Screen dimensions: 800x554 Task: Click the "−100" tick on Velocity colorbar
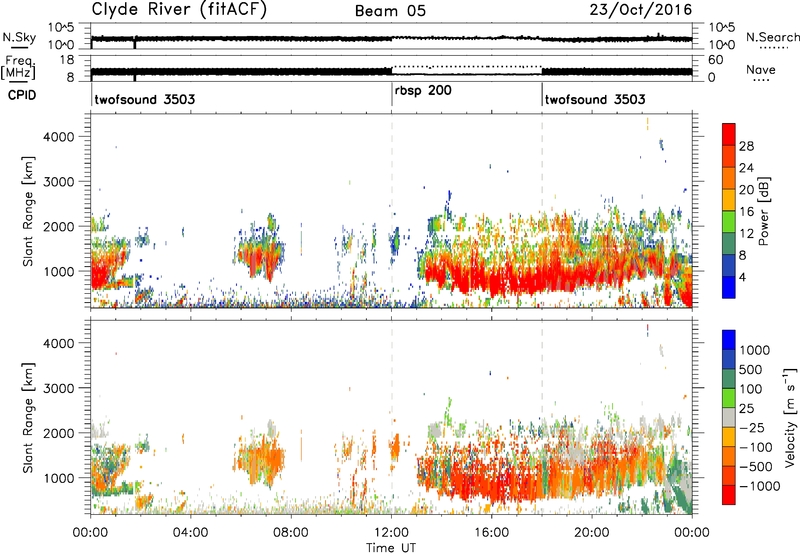tap(756, 447)
